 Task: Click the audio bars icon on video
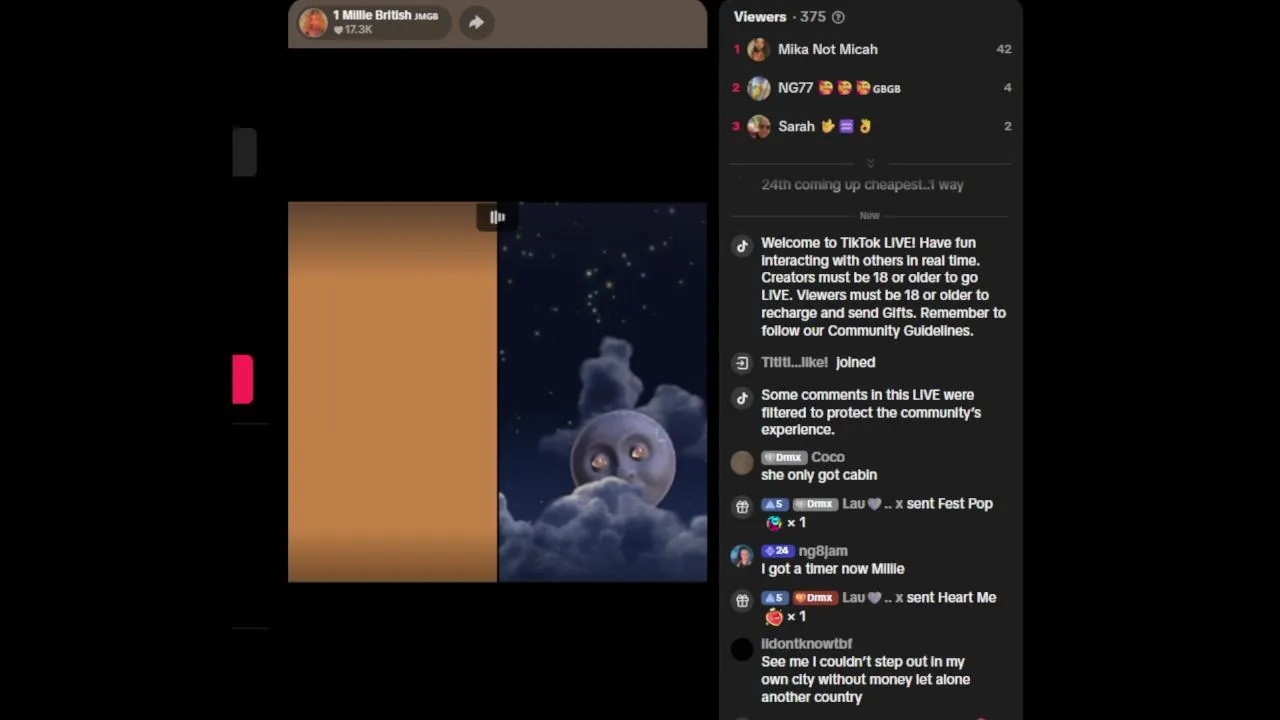497,217
